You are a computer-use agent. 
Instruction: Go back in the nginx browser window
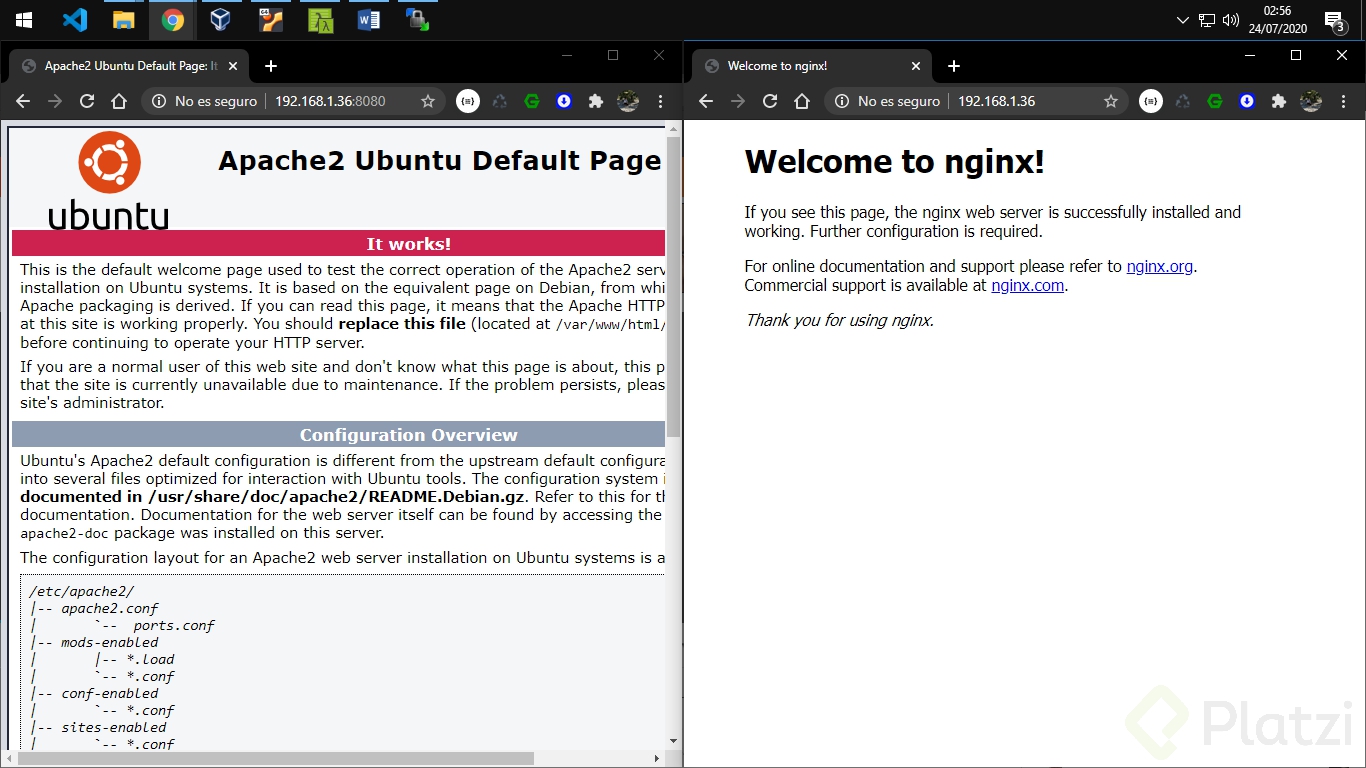click(x=706, y=101)
